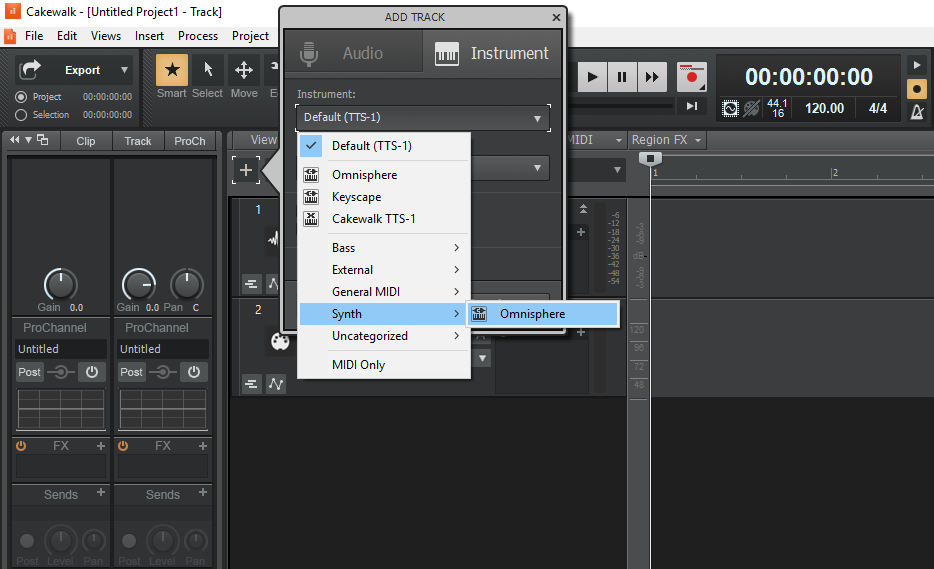Open track 1 take lanes icon
The height and width of the screenshot is (569, 934).
(251, 284)
